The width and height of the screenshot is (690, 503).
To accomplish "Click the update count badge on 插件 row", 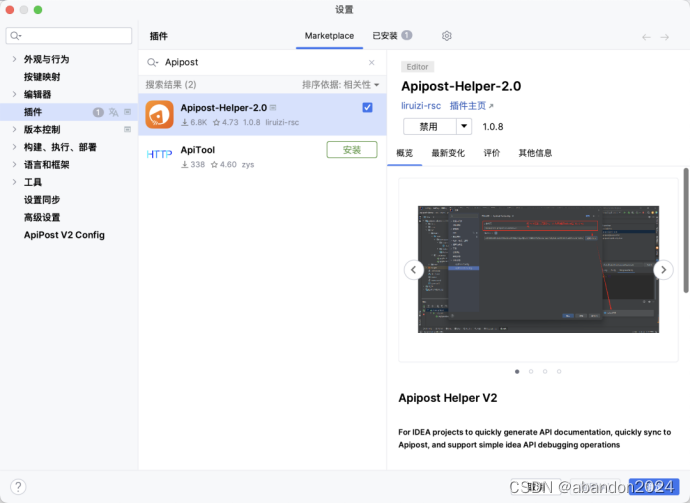I will (98, 112).
